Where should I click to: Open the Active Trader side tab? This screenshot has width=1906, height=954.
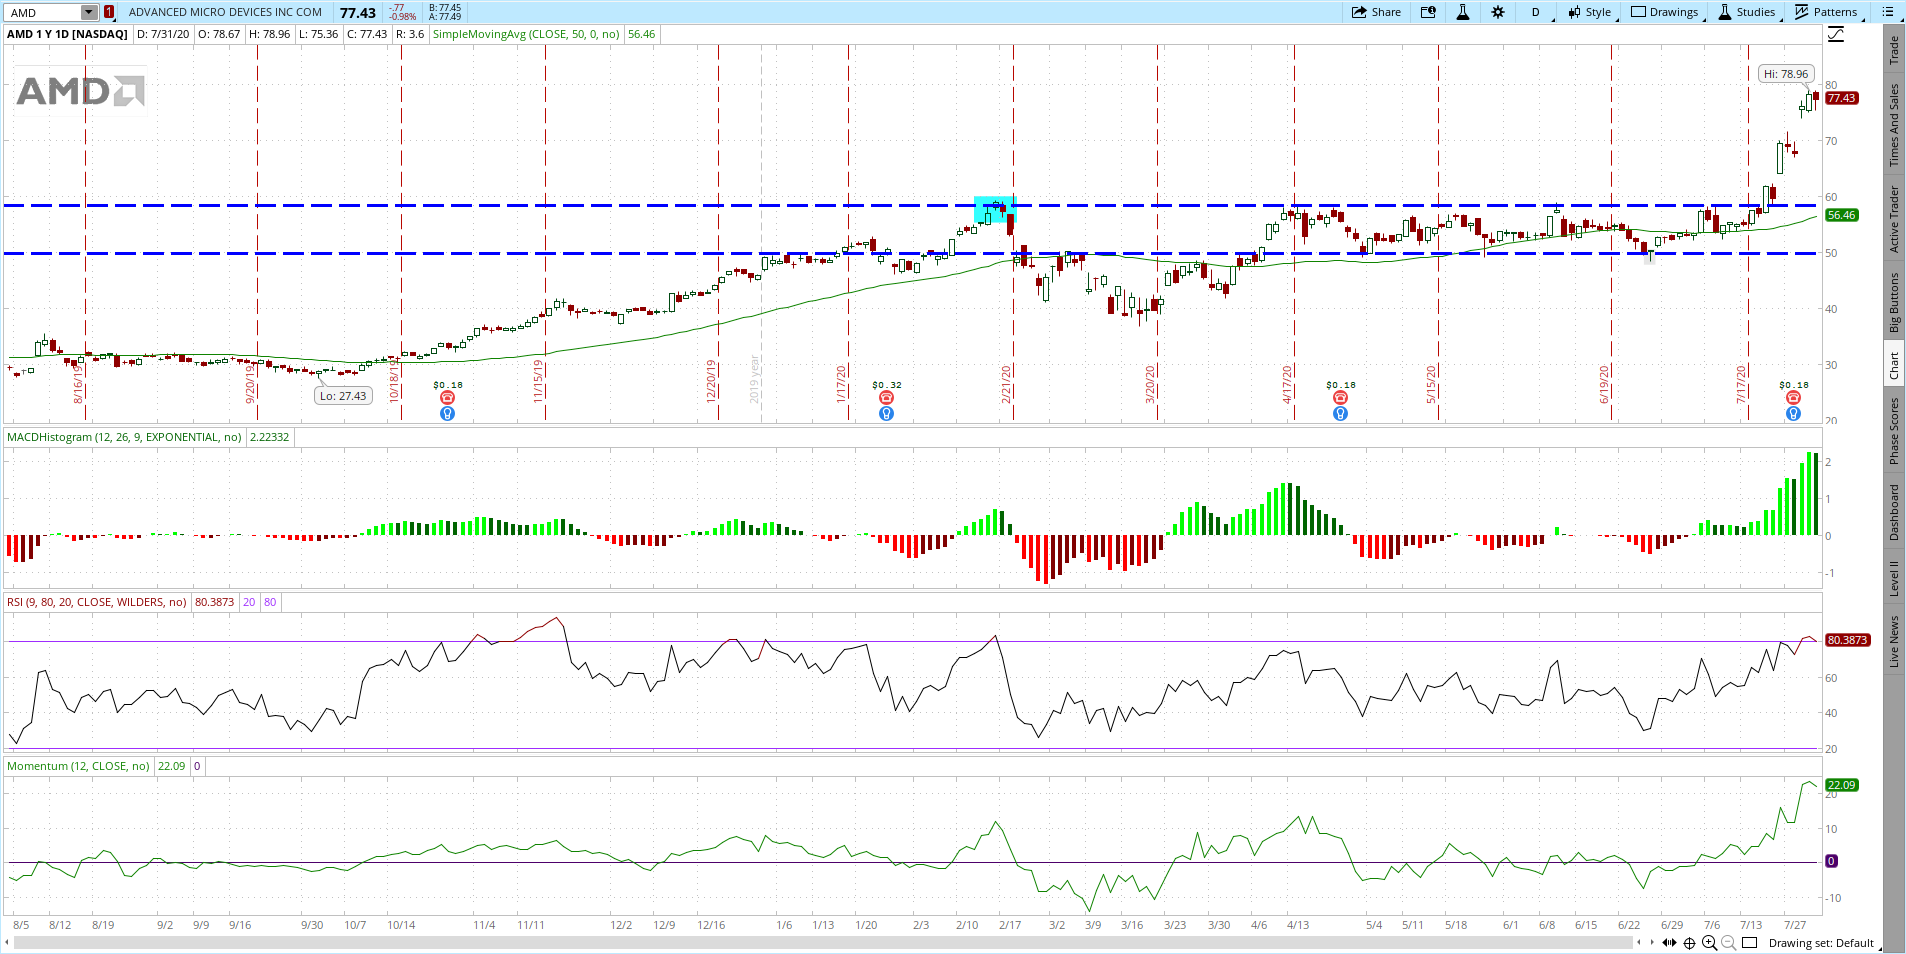(x=1894, y=219)
